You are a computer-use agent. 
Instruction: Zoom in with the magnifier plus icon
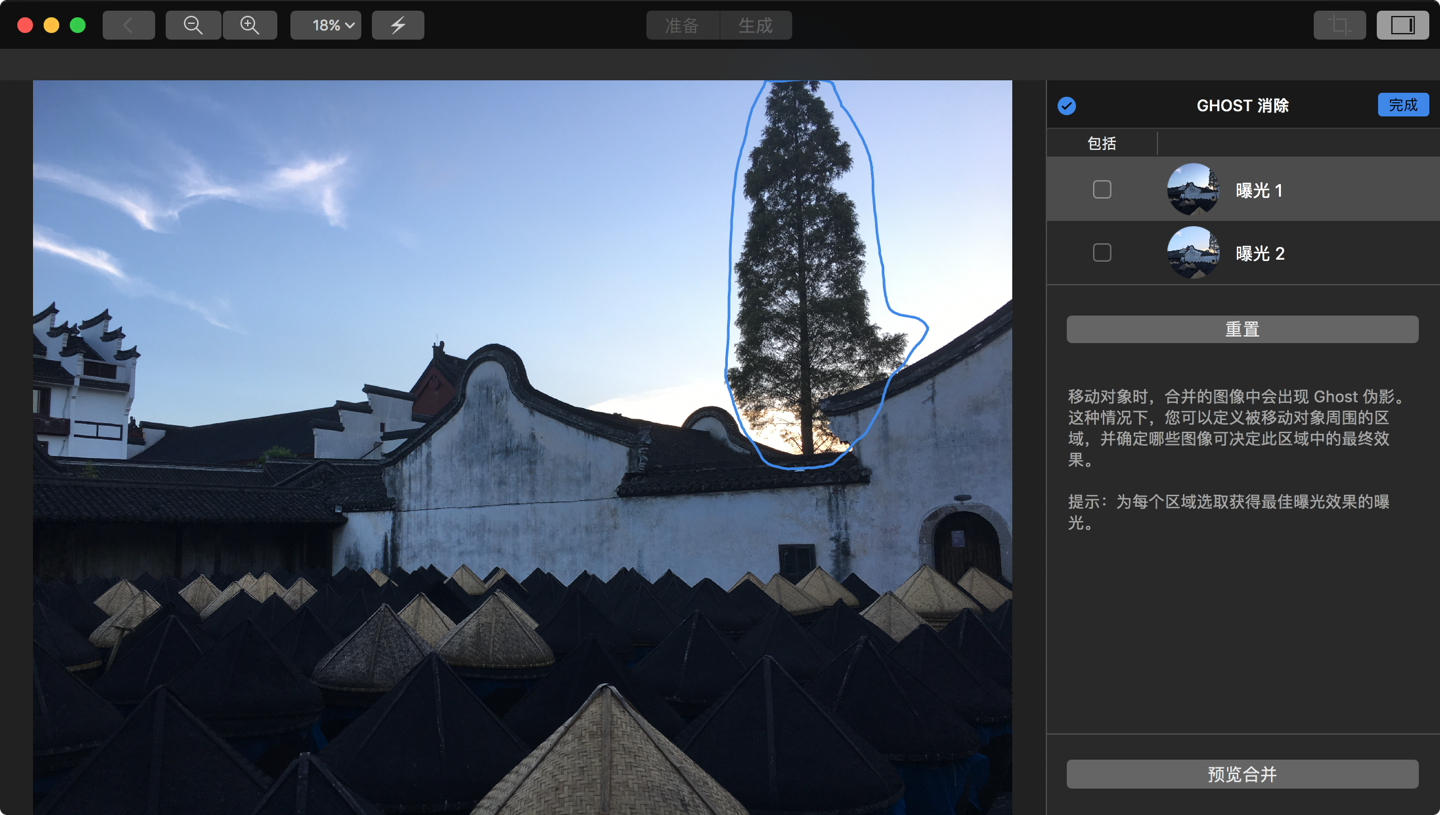click(x=250, y=25)
